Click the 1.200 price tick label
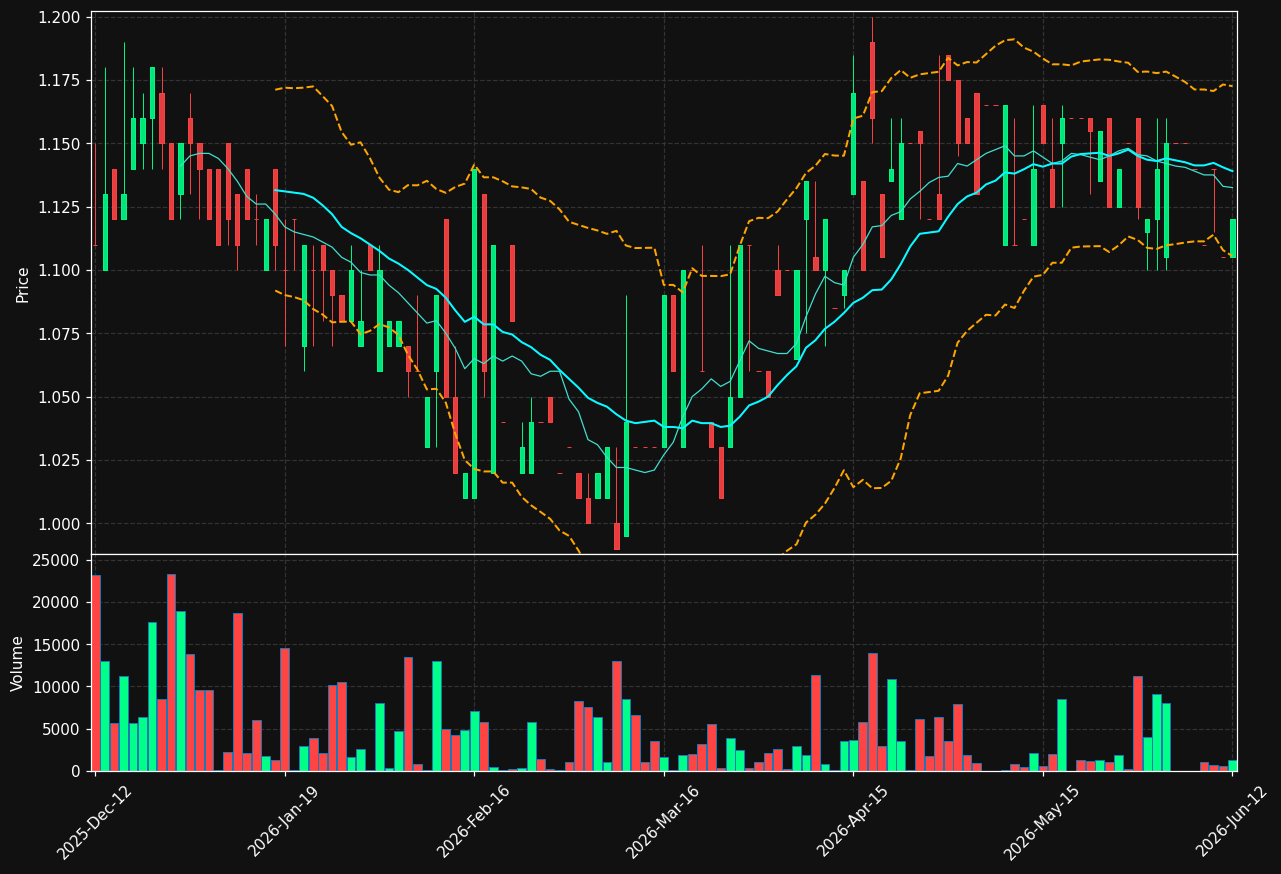This screenshot has width=1281, height=874. click(62, 18)
